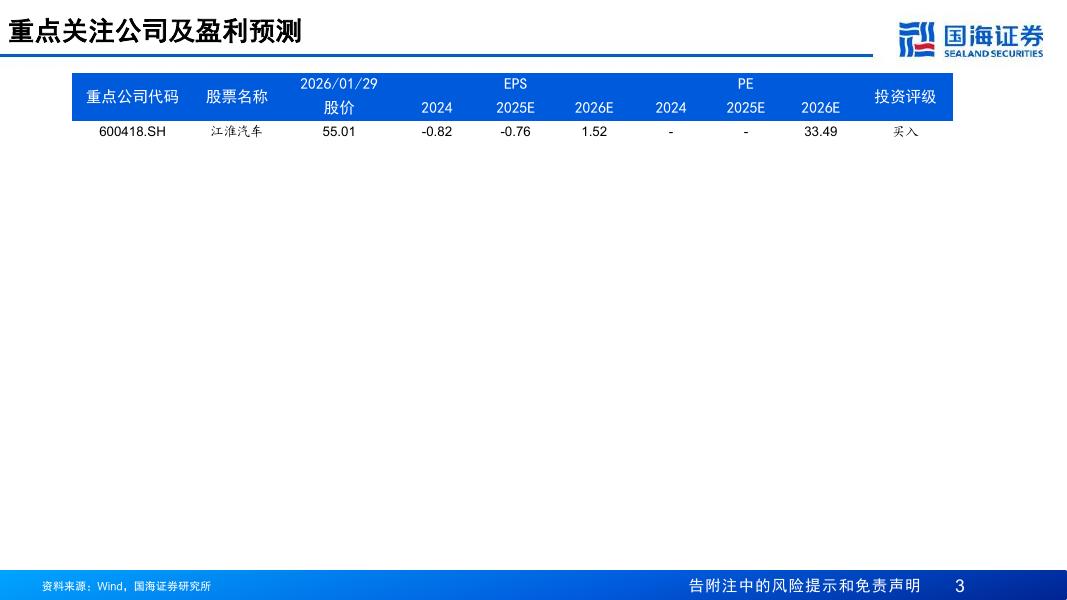This screenshot has width=1067, height=600.
Task: Select the 2025E EPS value -0.76
Action: tap(515, 131)
